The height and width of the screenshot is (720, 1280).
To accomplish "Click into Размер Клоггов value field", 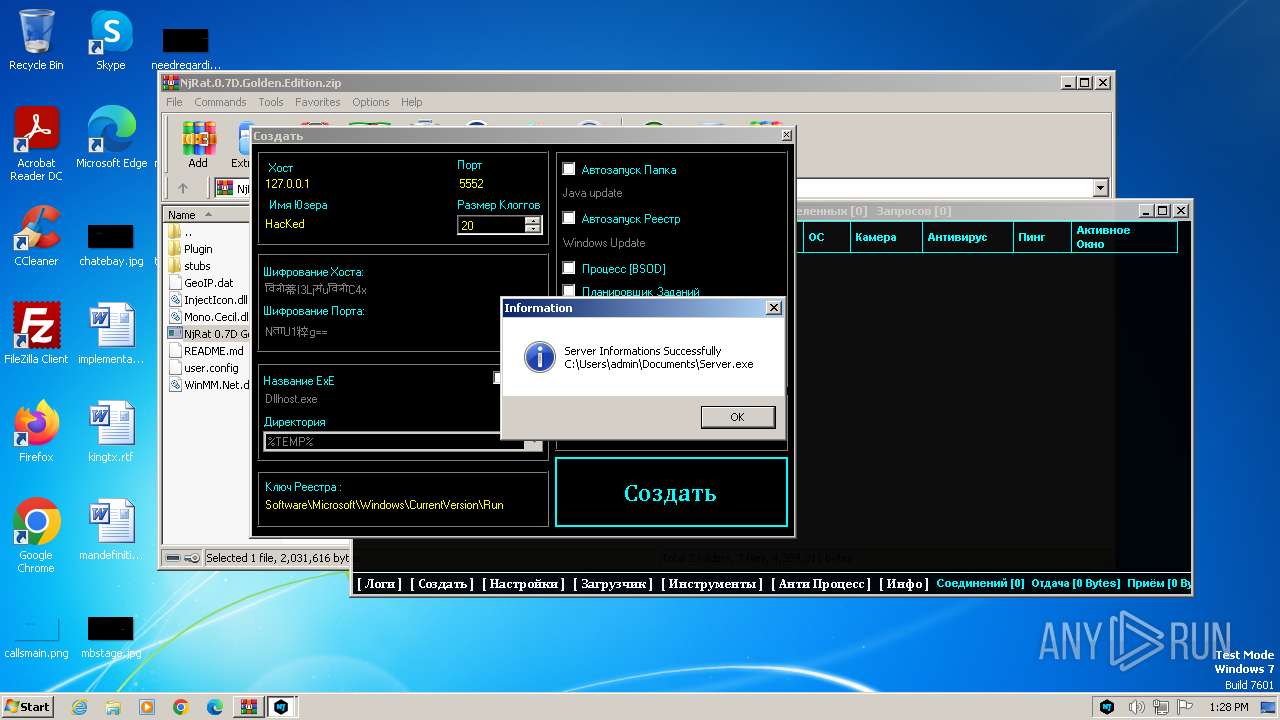I will pos(490,225).
